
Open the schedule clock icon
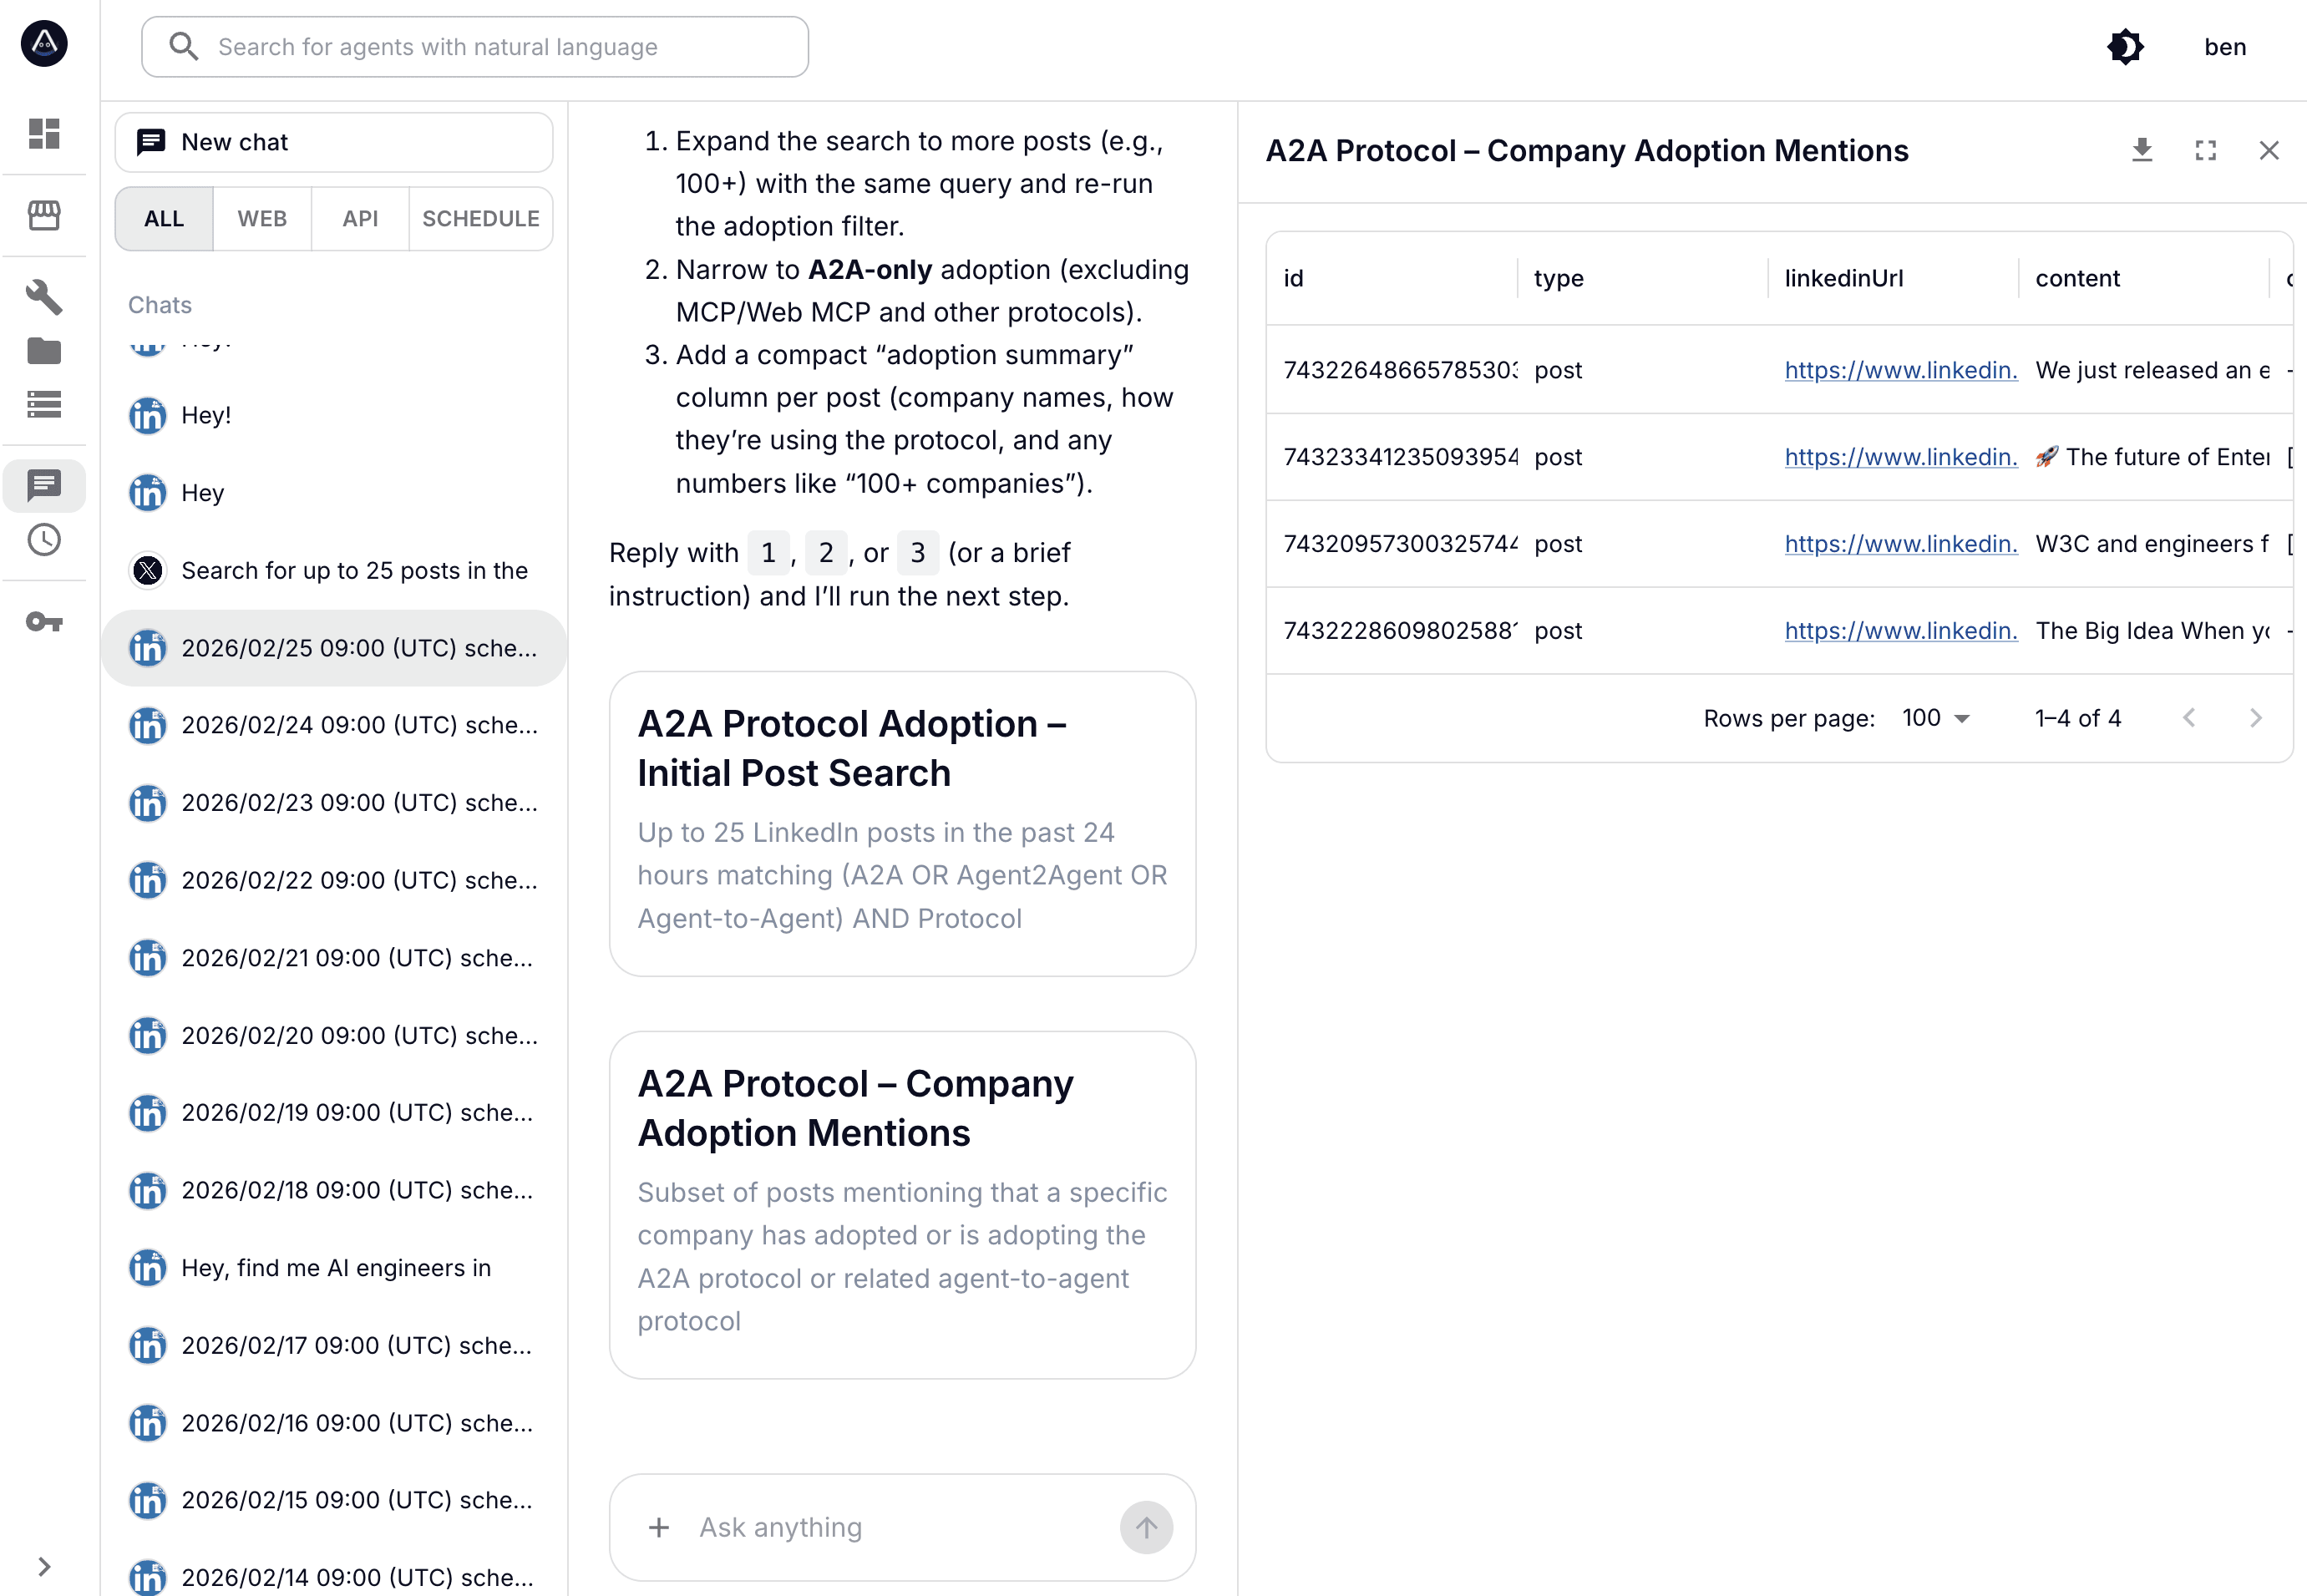coord(44,540)
